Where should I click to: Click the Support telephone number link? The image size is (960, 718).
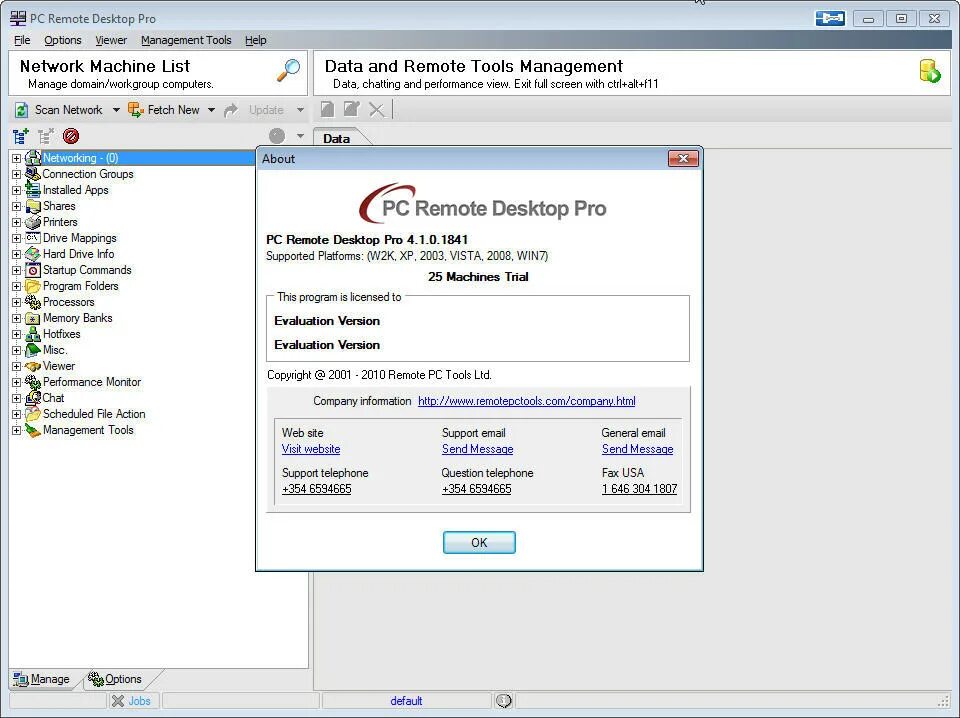[x=317, y=488]
